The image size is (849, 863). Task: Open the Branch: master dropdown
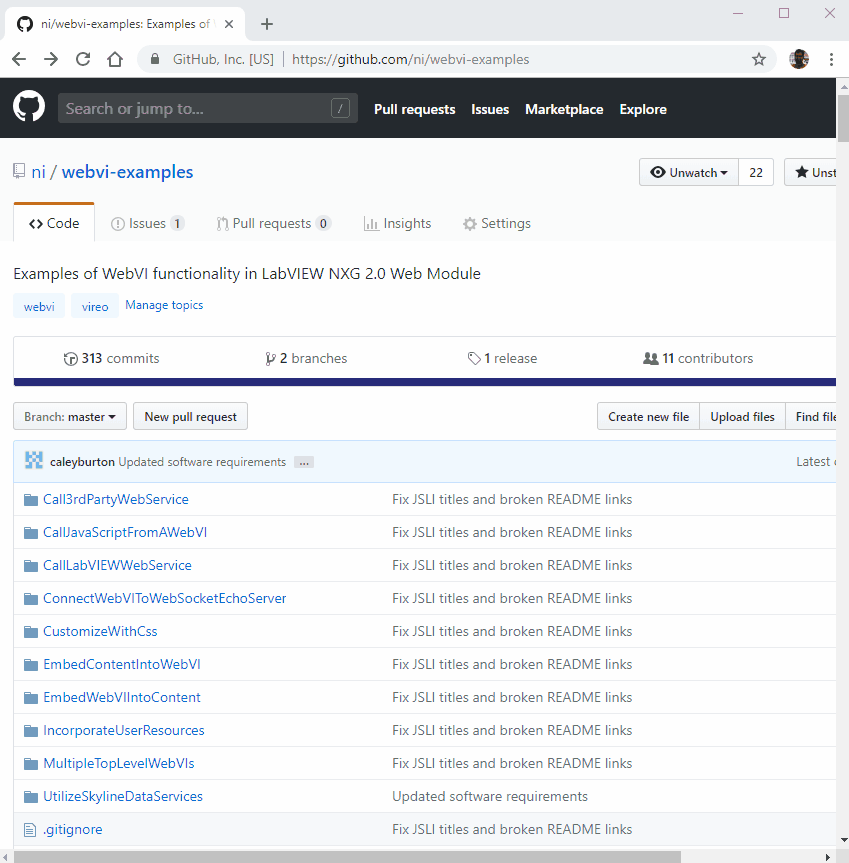click(x=70, y=417)
